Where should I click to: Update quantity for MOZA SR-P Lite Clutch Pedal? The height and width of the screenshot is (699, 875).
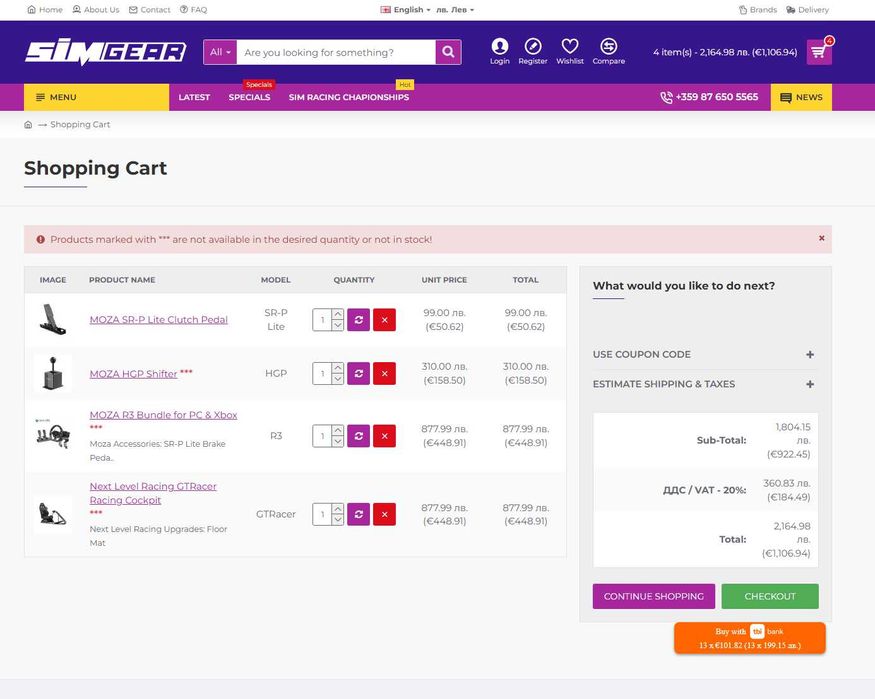[x=358, y=320]
